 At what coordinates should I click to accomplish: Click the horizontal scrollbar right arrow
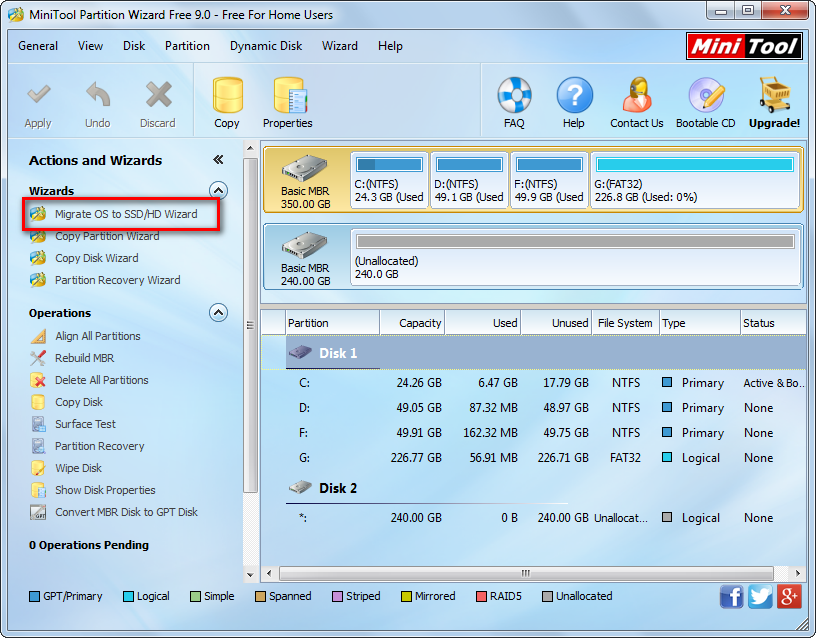click(x=798, y=573)
